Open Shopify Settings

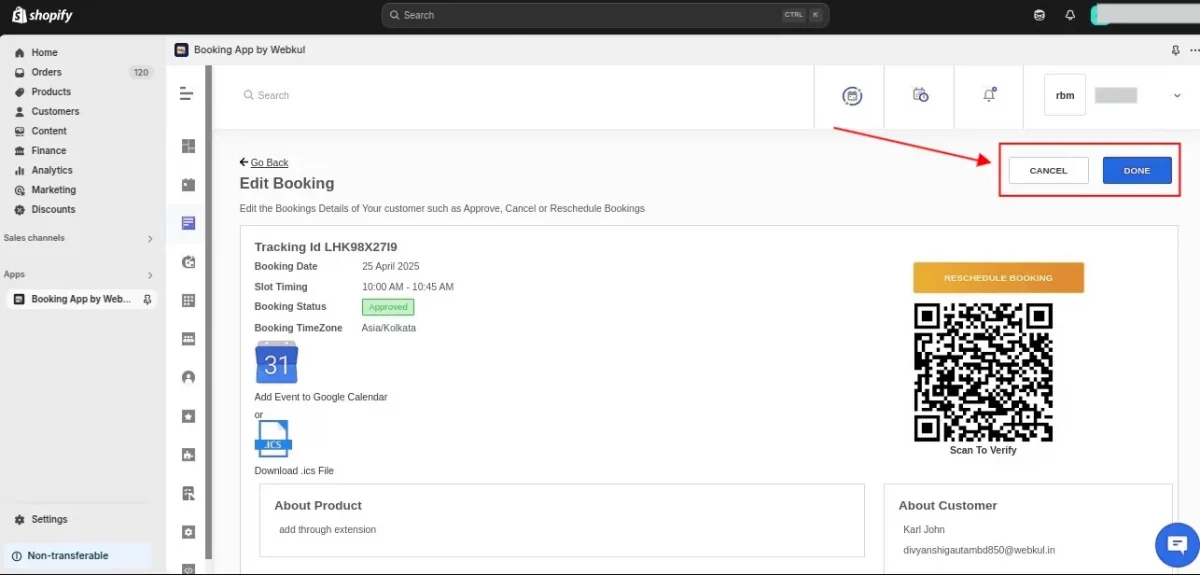pos(49,520)
